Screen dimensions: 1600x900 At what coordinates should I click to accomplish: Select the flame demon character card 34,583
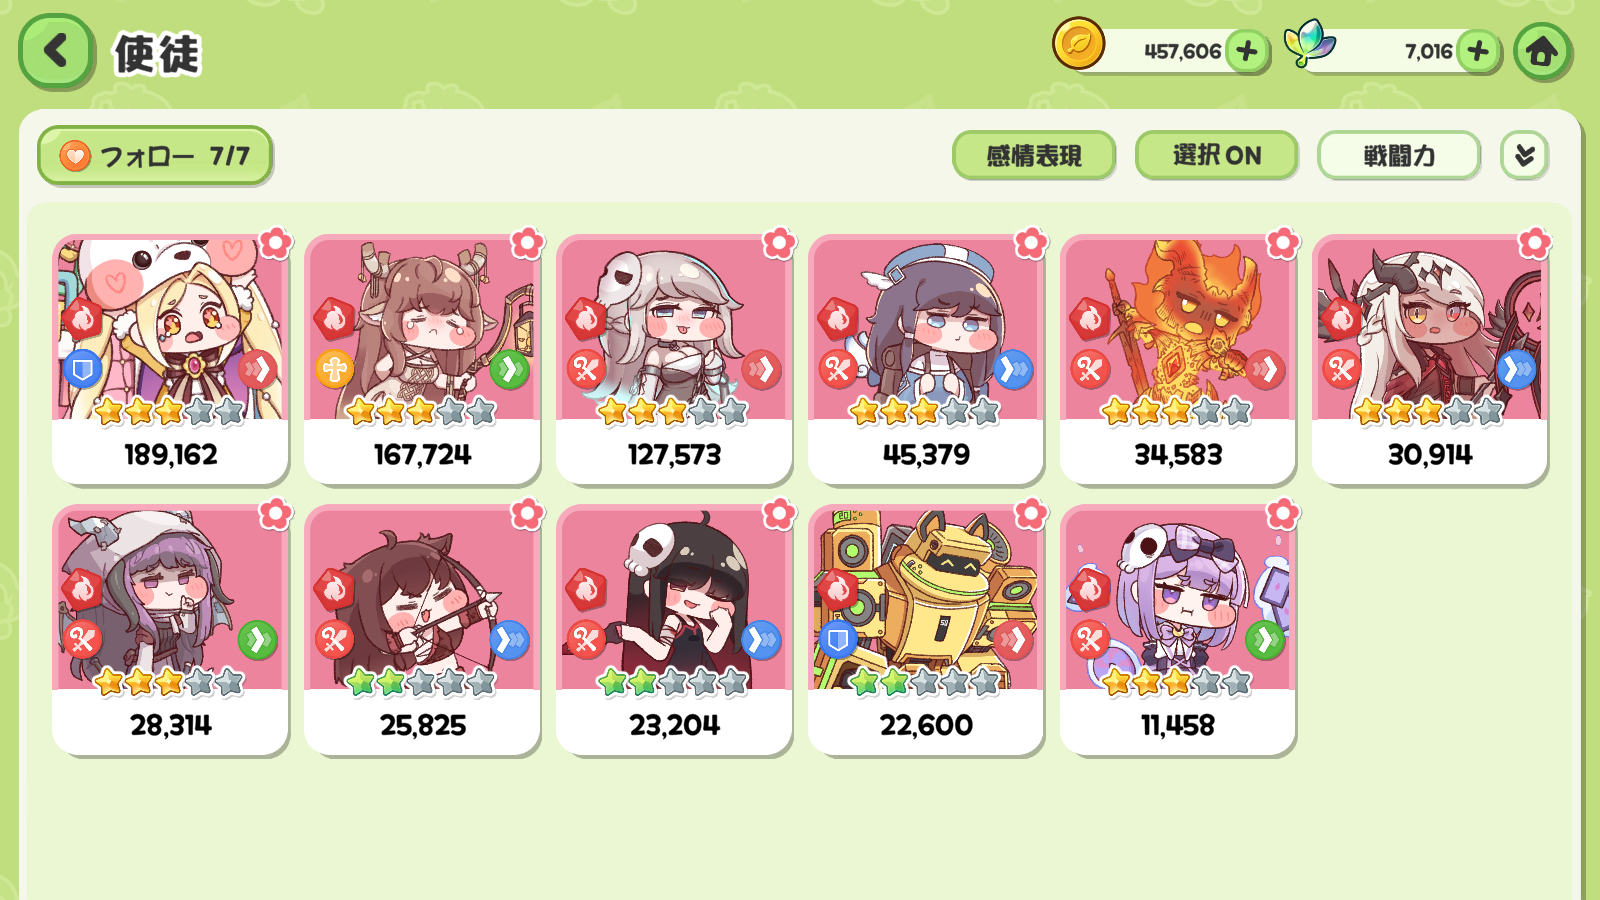1178,360
